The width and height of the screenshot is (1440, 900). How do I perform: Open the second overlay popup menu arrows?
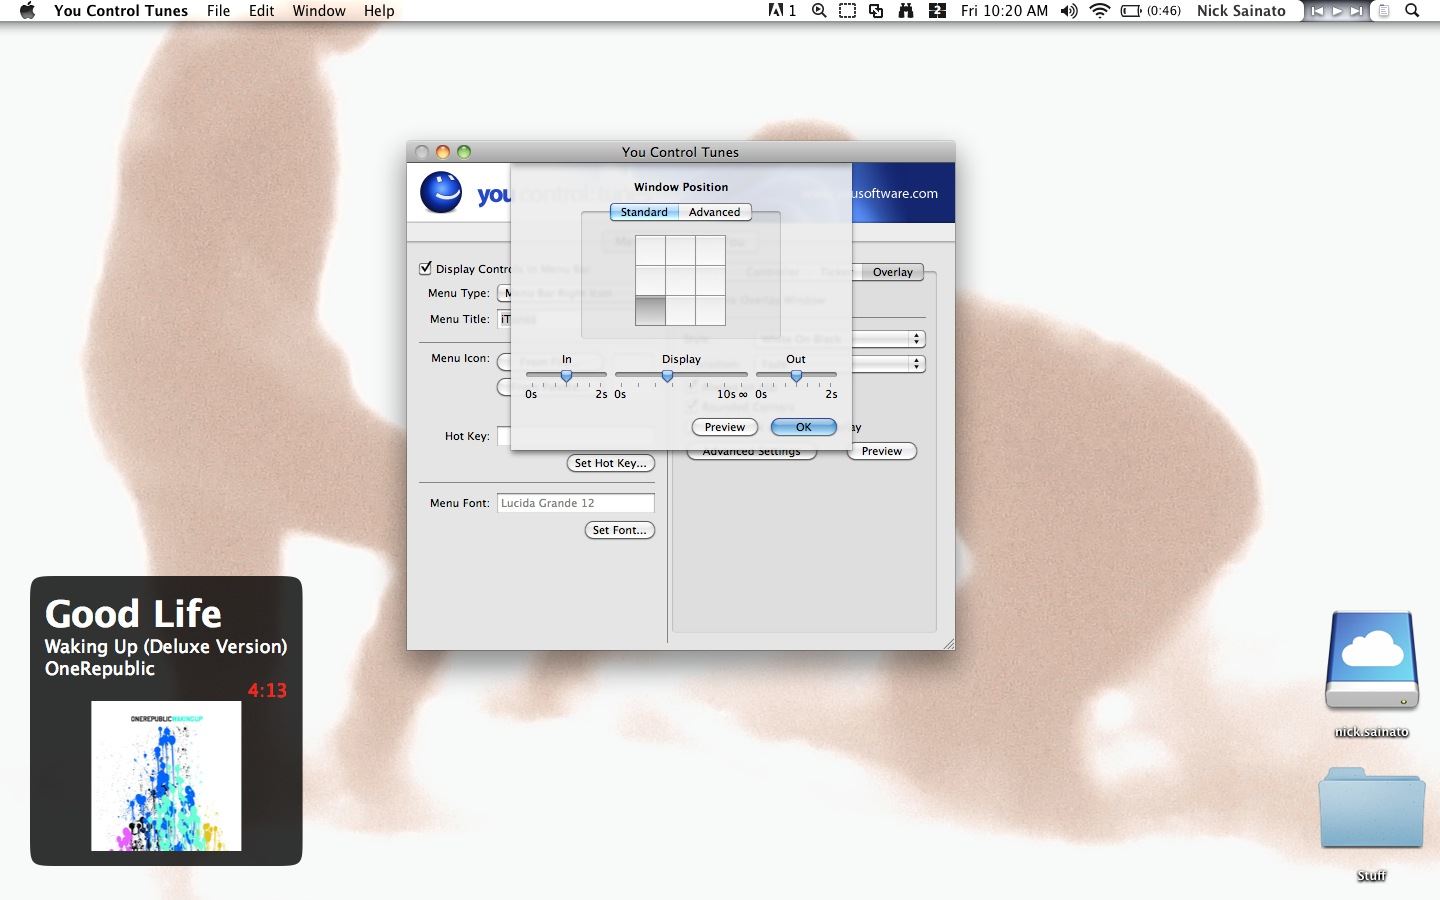(917, 364)
